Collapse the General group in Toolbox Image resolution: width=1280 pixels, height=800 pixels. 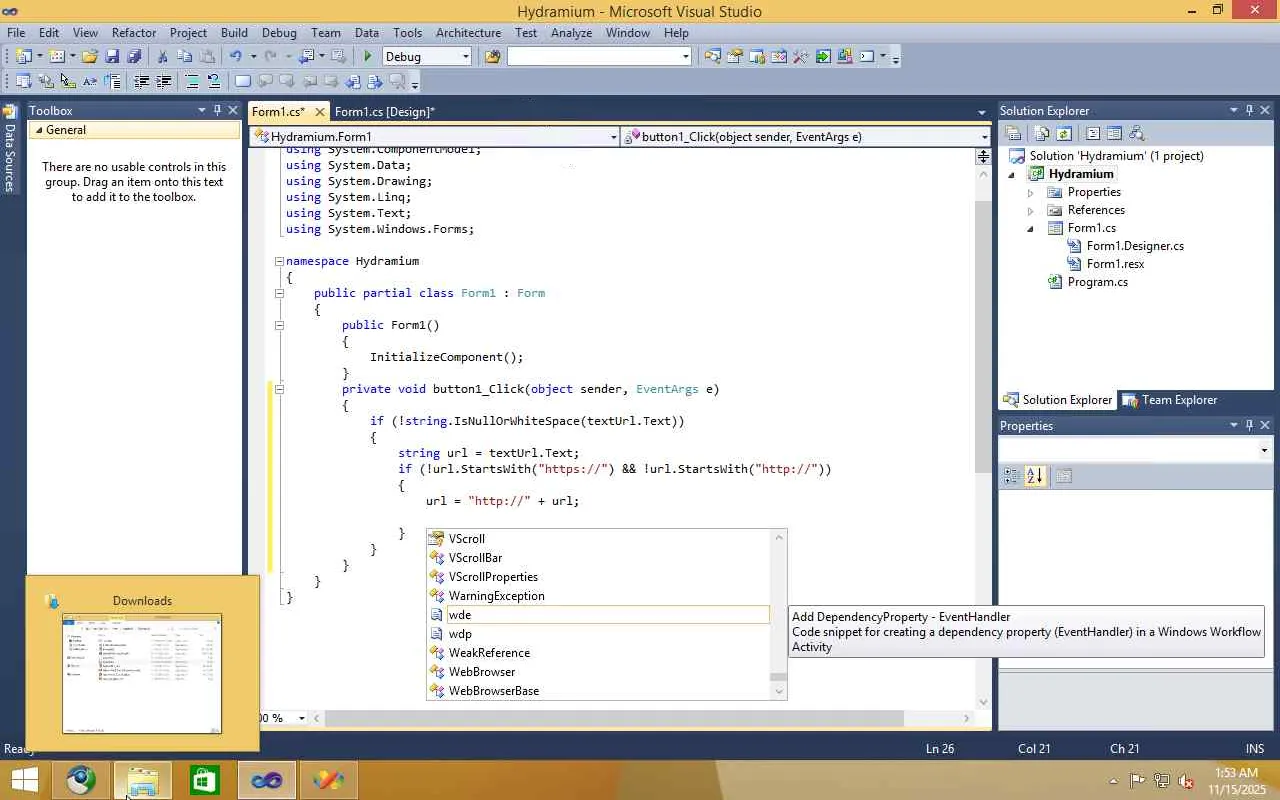point(40,130)
